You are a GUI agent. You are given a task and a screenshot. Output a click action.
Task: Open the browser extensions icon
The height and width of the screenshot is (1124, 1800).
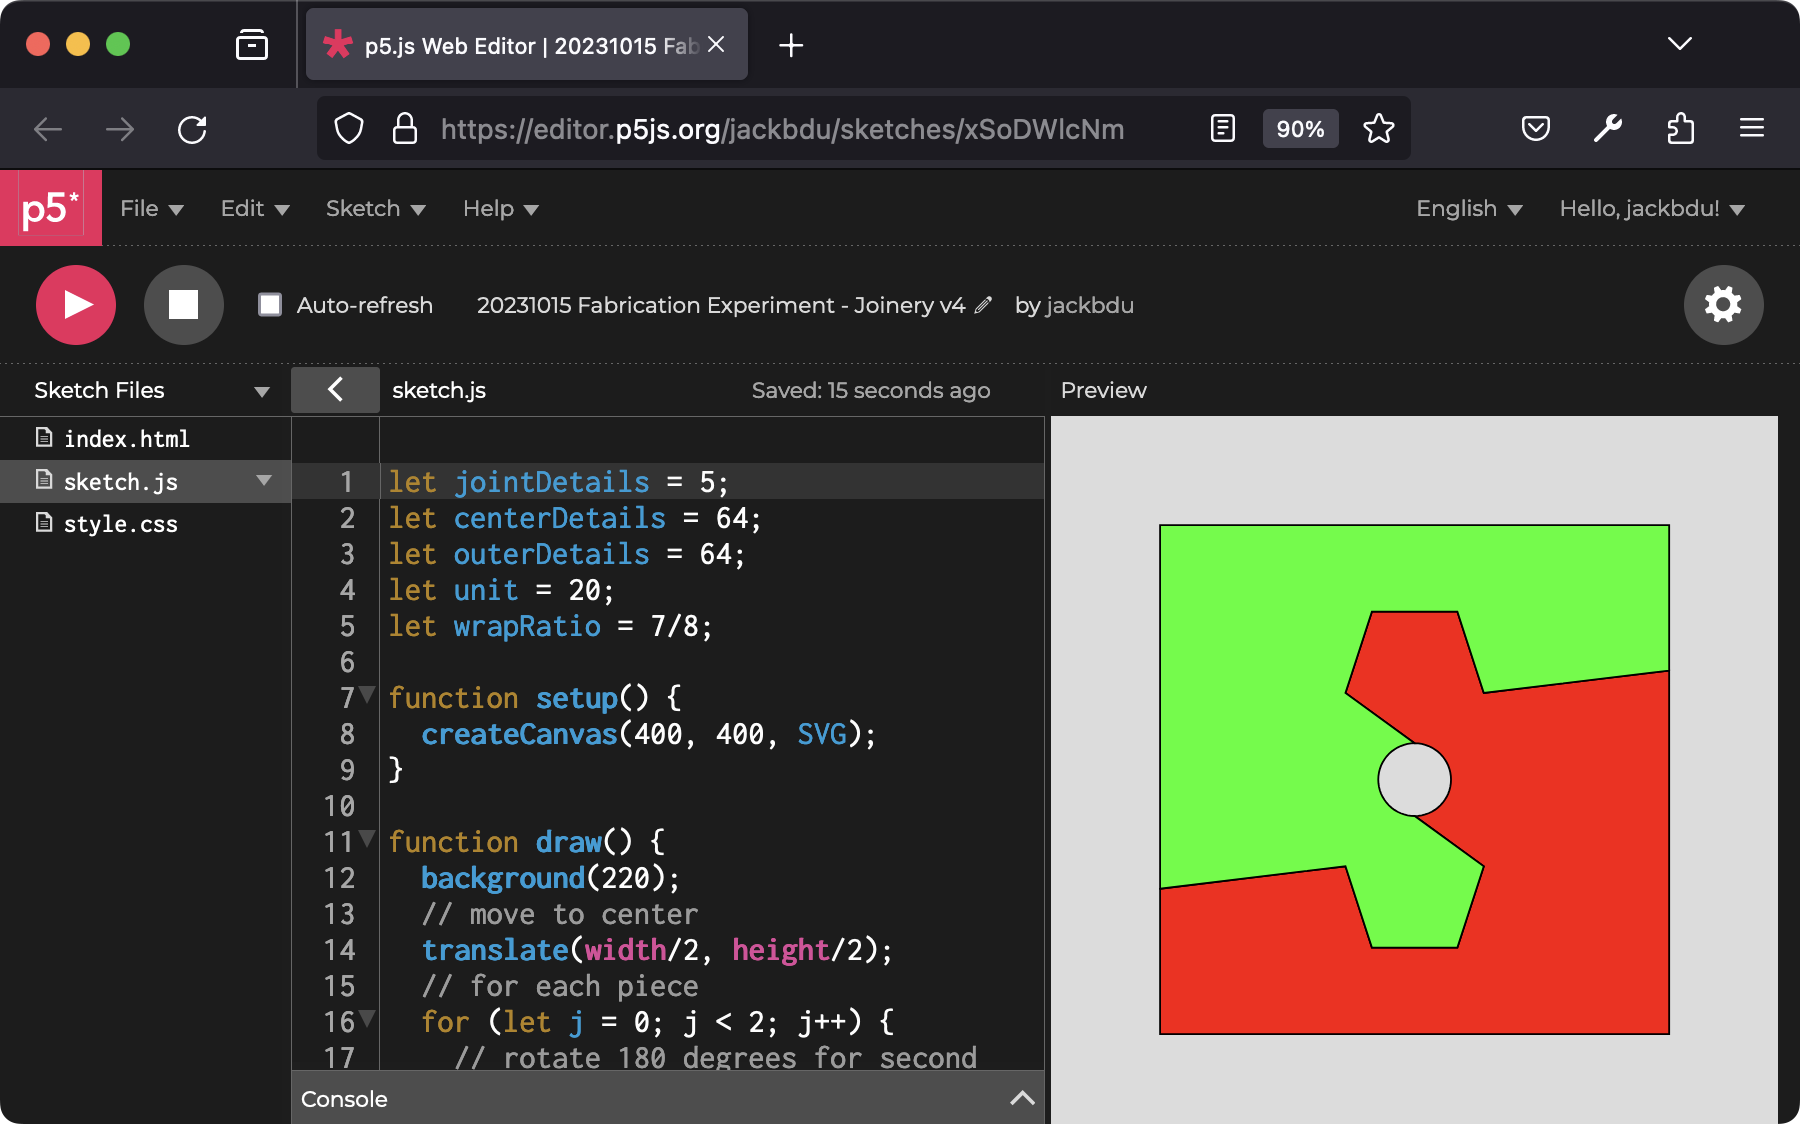tap(1680, 129)
